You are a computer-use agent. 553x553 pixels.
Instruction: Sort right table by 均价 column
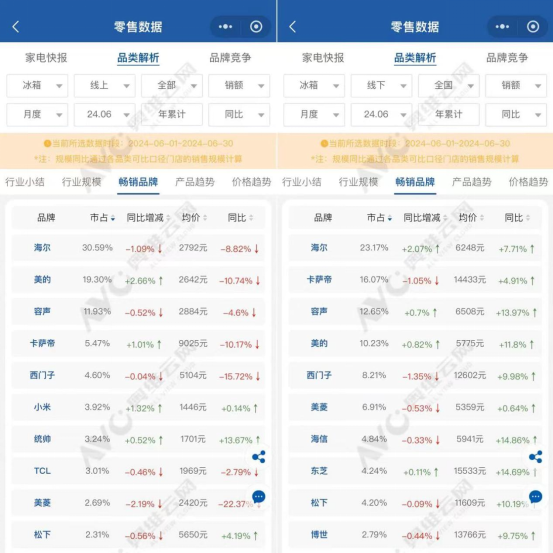pyautogui.click(x=471, y=218)
